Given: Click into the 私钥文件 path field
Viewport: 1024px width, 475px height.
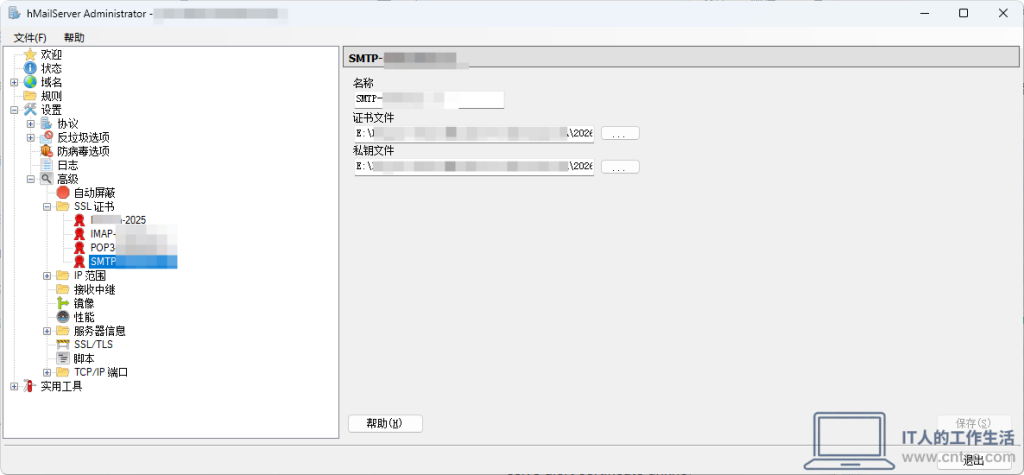Looking at the screenshot, I should tap(474, 167).
